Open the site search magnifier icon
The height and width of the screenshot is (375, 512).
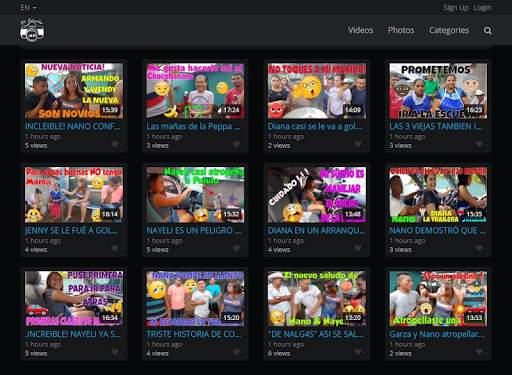click(488, 31)
